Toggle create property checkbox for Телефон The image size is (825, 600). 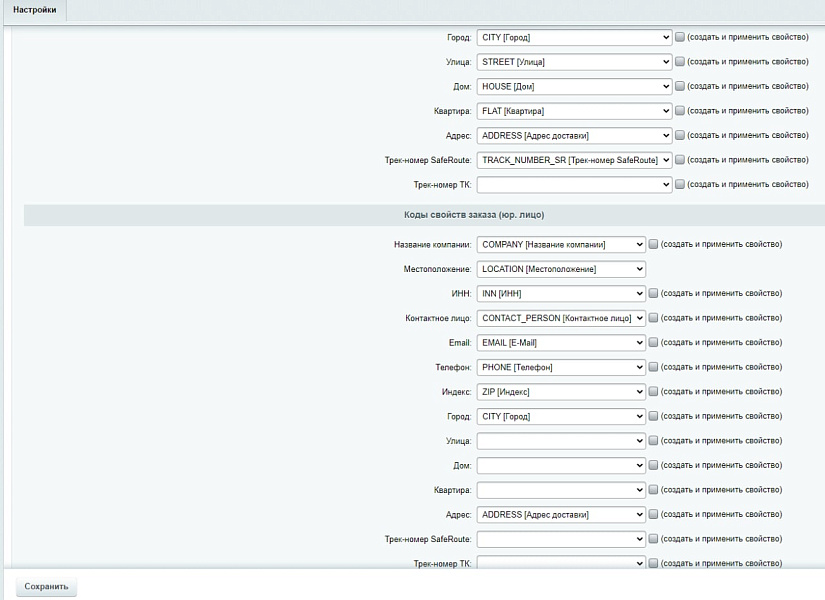click(x=654, y=367)
